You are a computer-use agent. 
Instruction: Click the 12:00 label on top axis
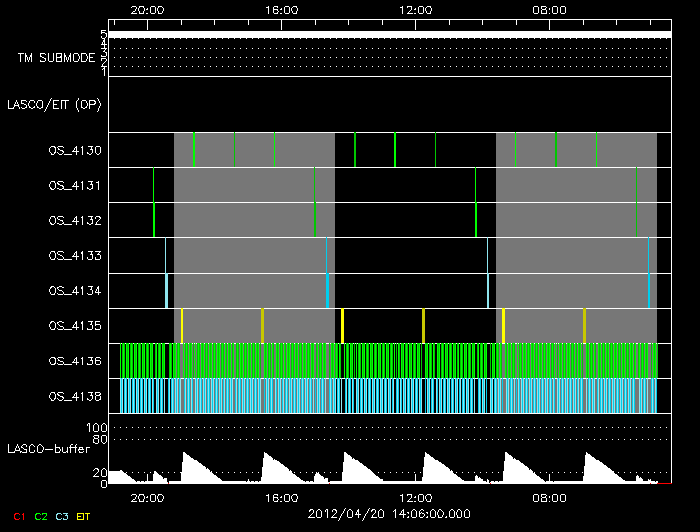click(416, 10)
